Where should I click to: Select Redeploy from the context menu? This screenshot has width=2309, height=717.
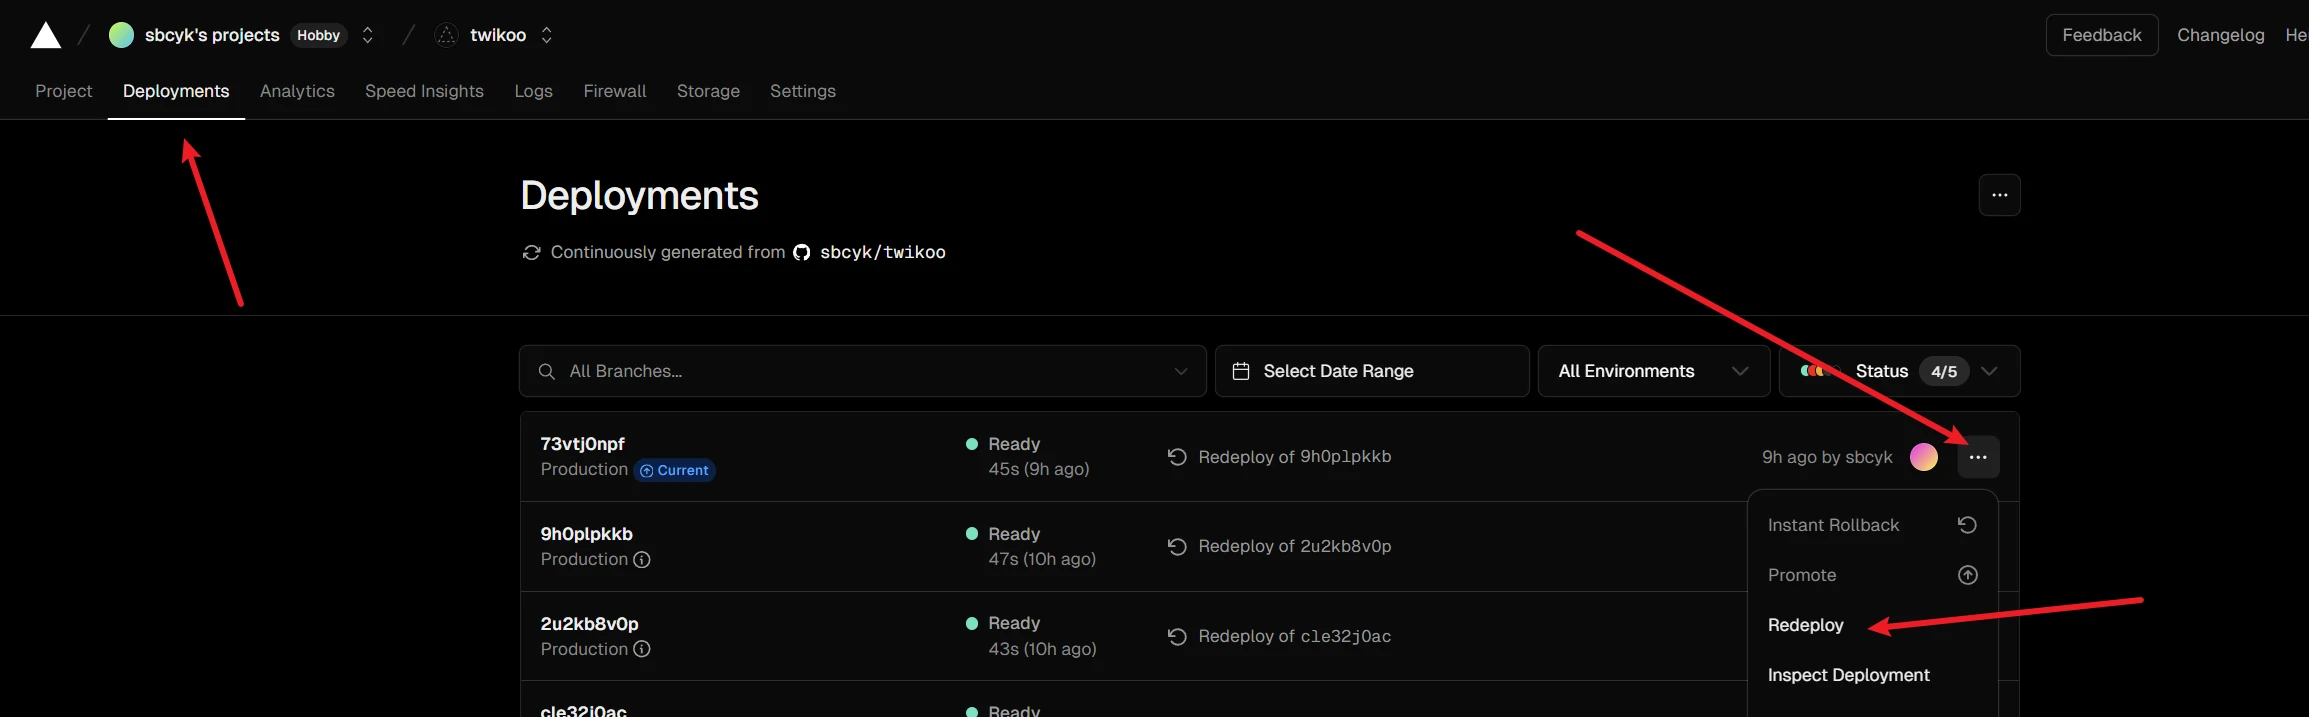pos(1805,625)
